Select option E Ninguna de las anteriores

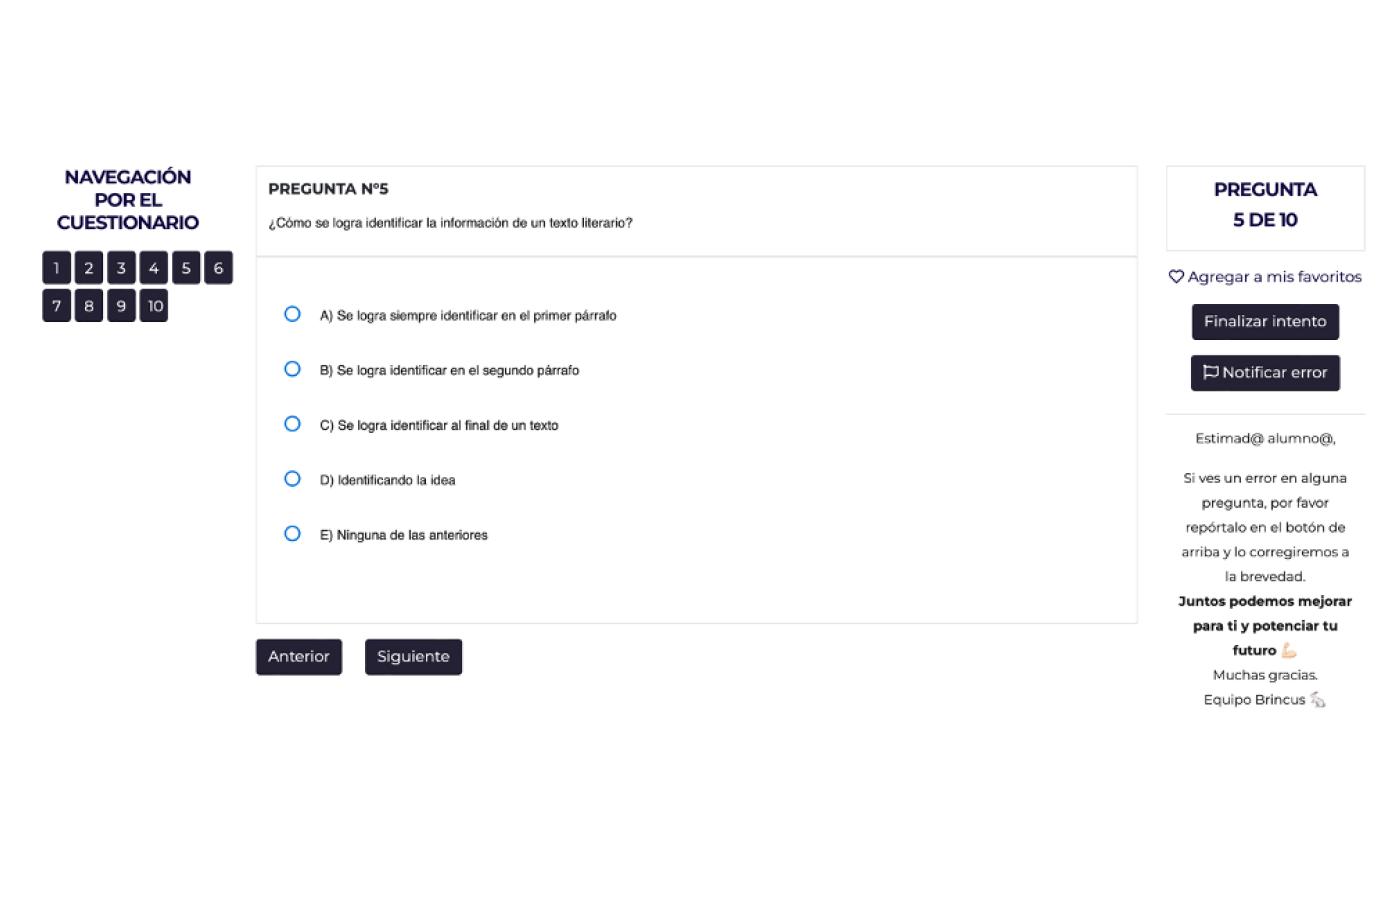click(x=292, y=534)
